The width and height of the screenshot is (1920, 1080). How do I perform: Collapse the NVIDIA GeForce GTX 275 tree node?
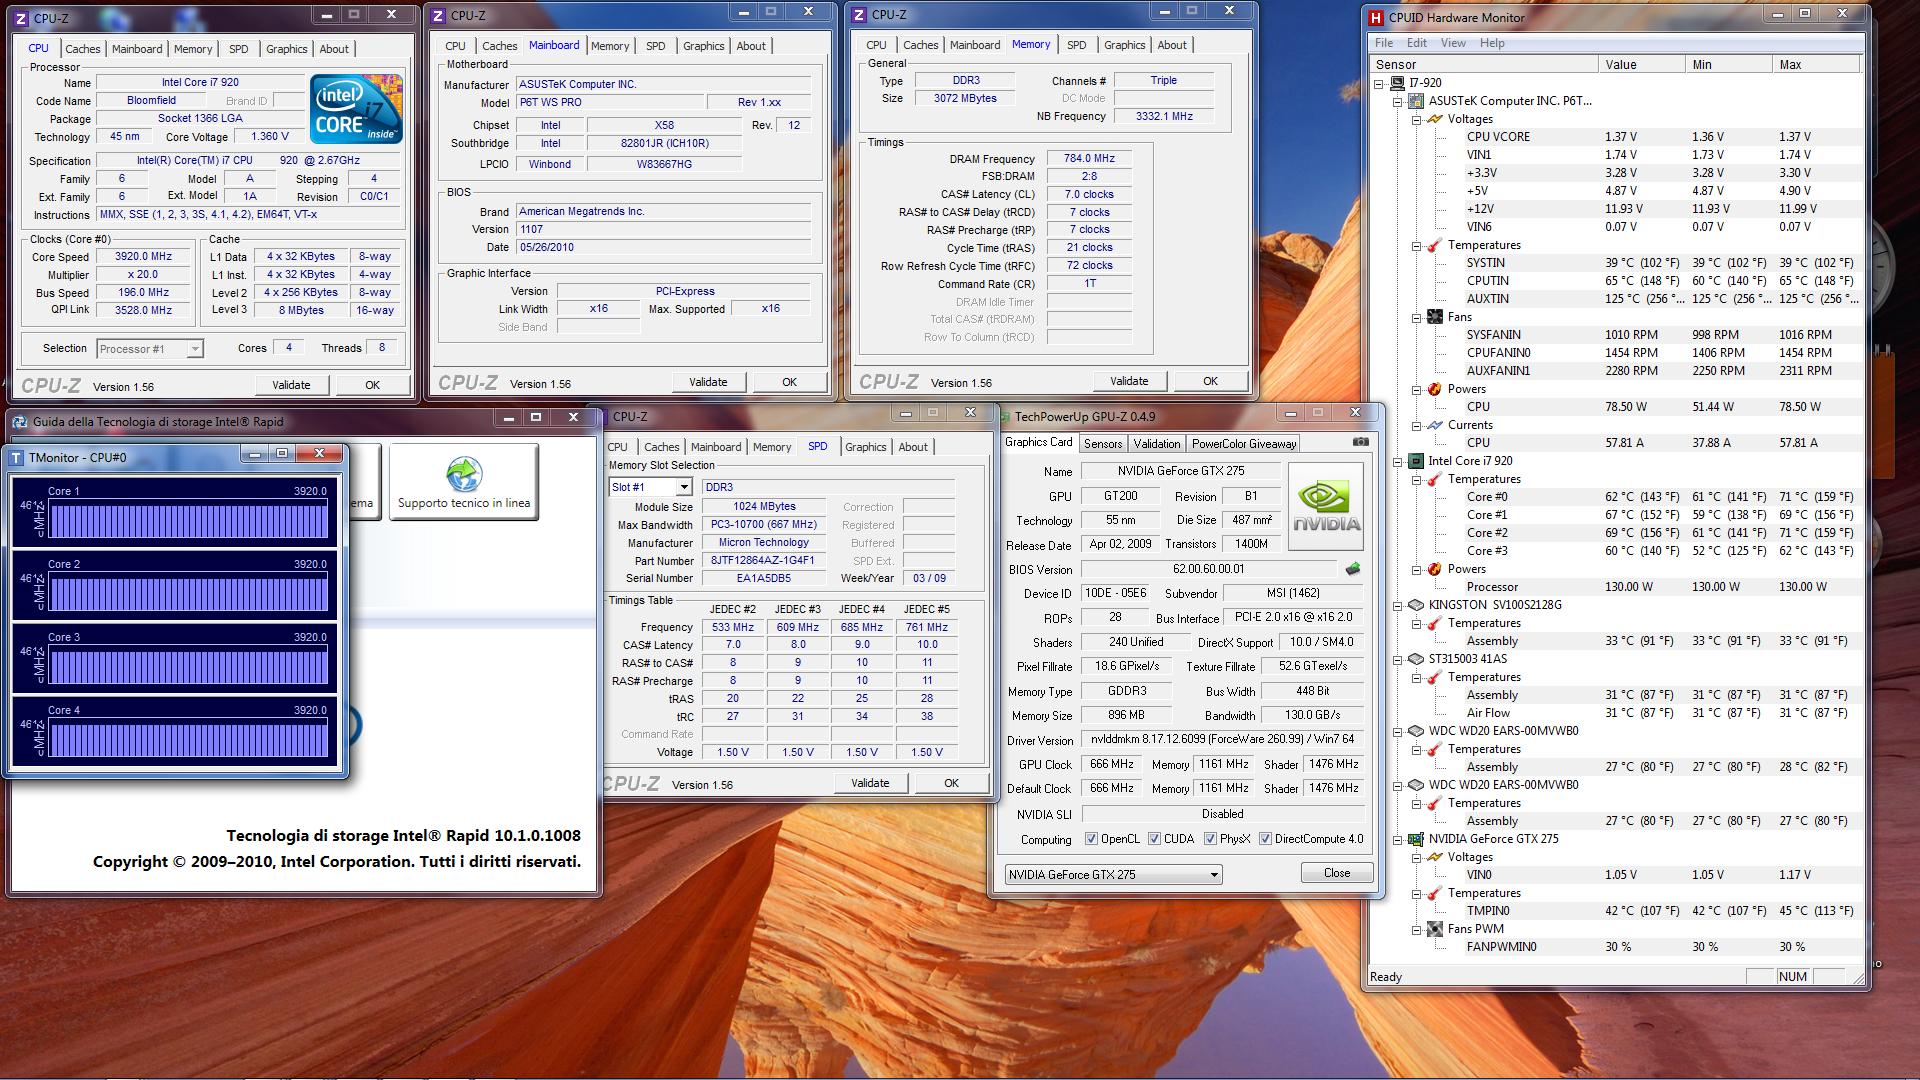click(1398, 839)
